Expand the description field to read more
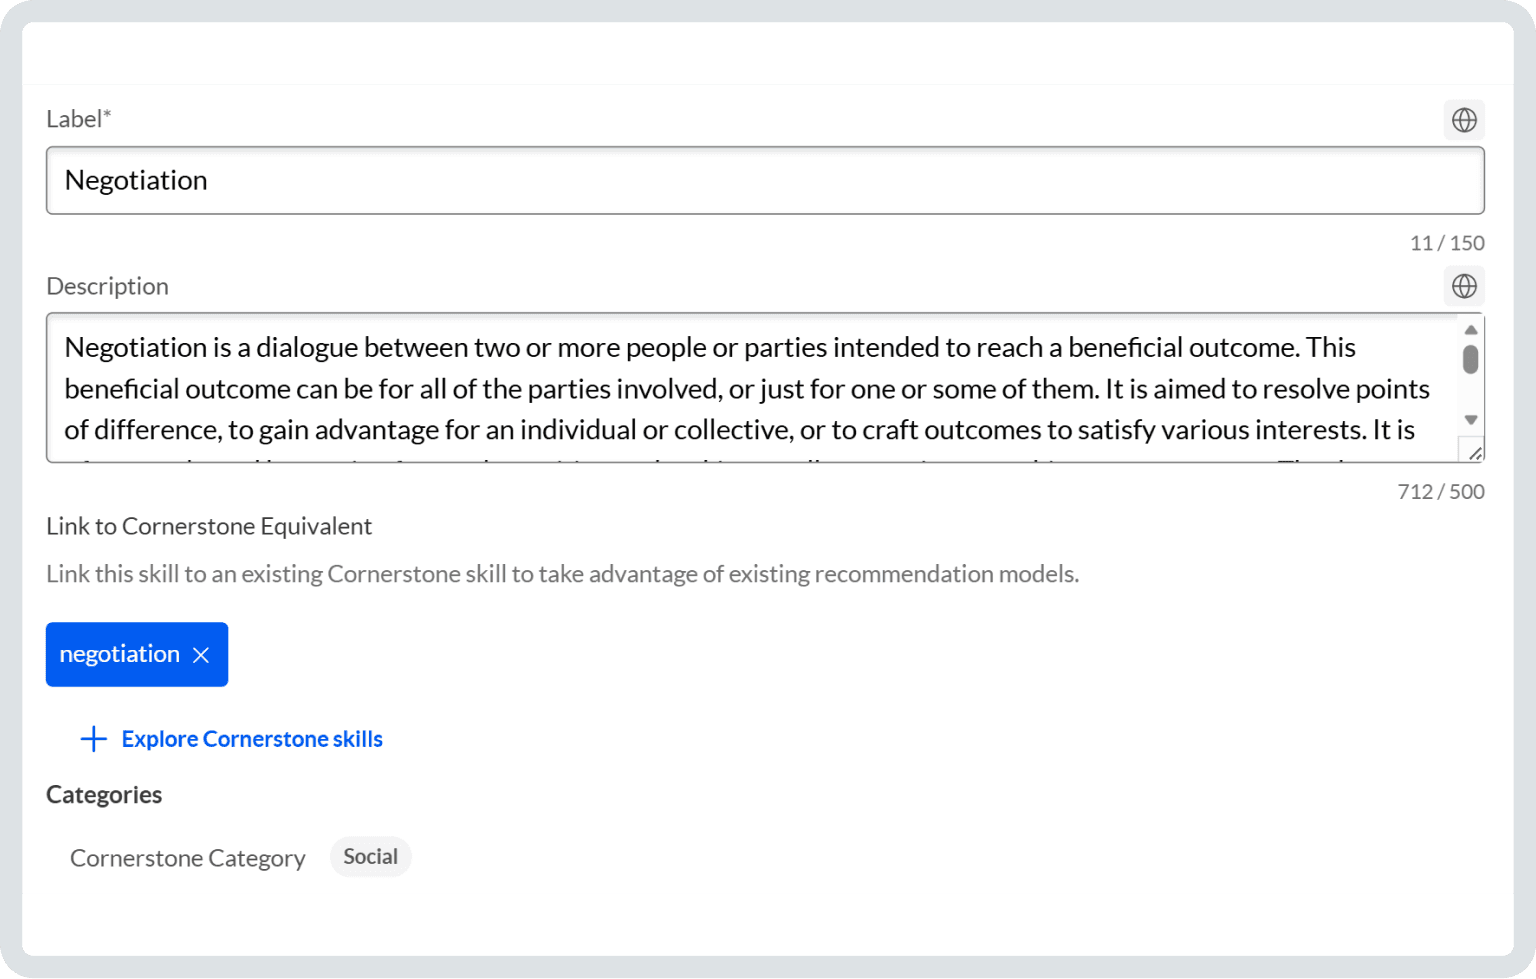 point(1470,420)
